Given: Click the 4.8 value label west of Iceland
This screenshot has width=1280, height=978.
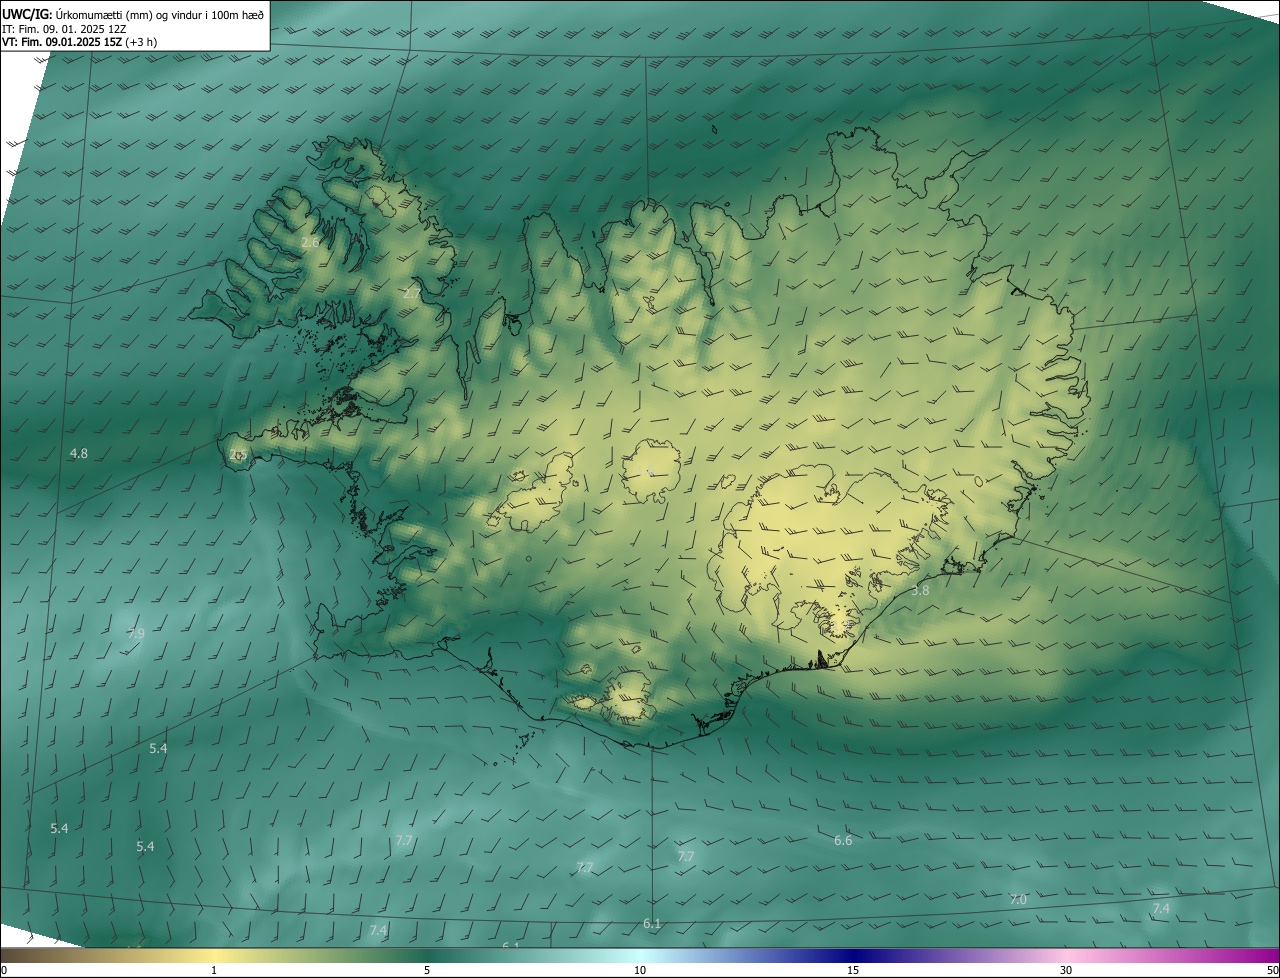Looking at the screenshot, I should tap(78, 454).
